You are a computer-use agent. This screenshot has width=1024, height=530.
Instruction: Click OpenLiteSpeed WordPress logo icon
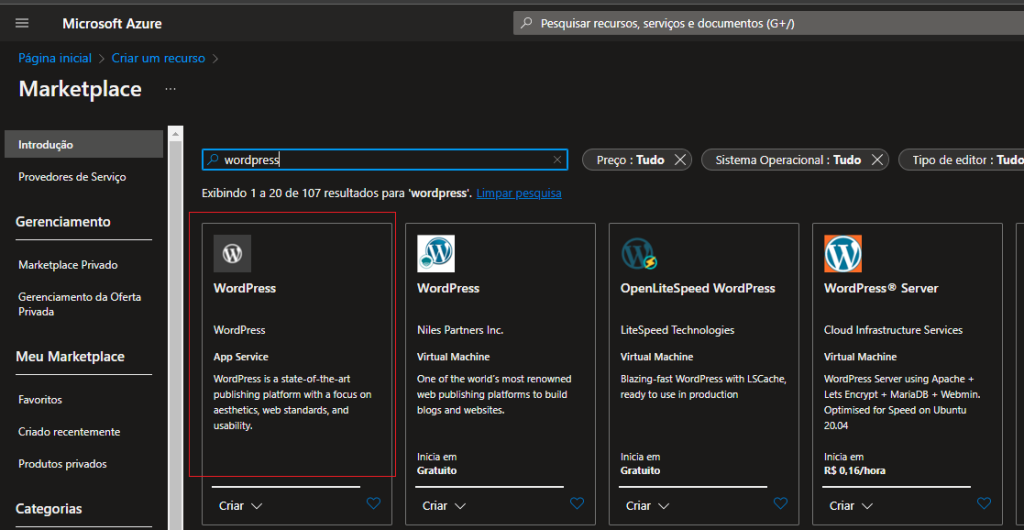639,253
